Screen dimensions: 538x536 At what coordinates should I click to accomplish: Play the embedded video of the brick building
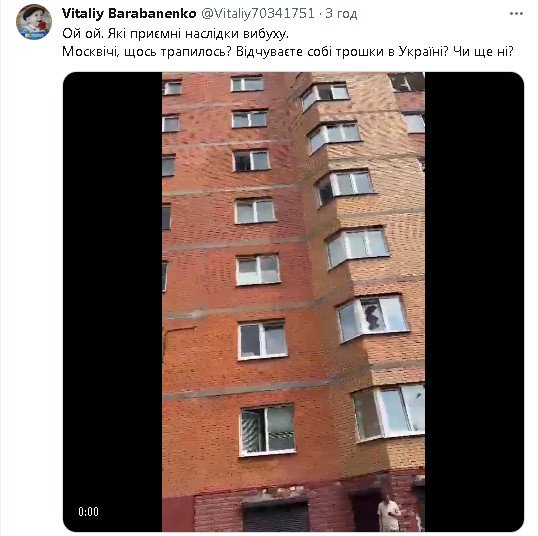coord(293,302)
